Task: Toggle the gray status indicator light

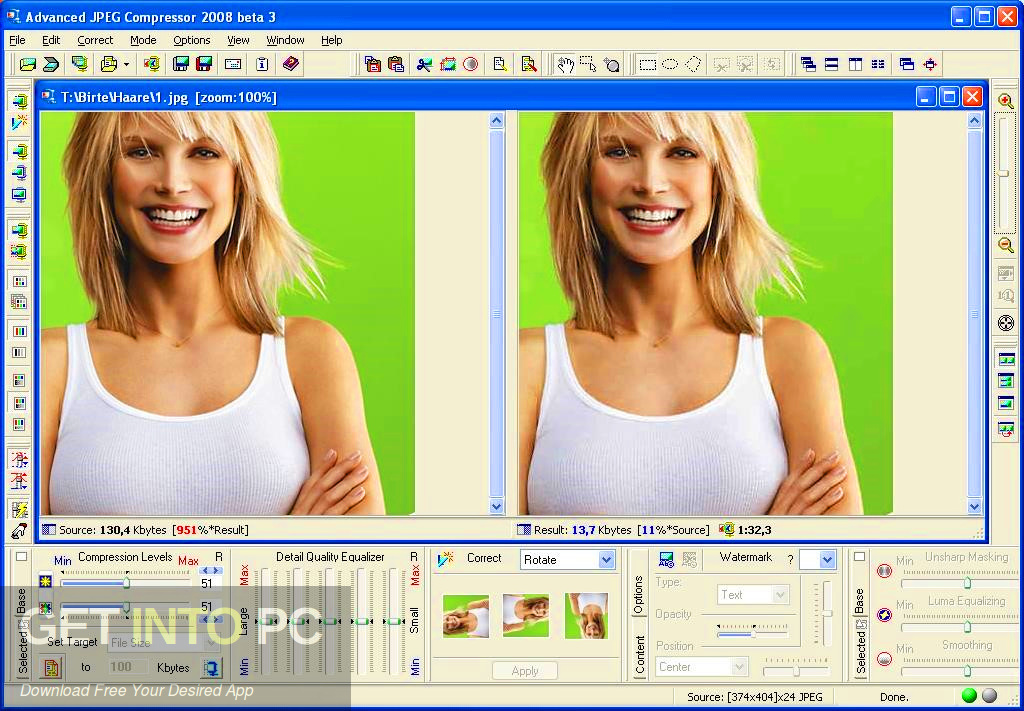Action: 990,695
